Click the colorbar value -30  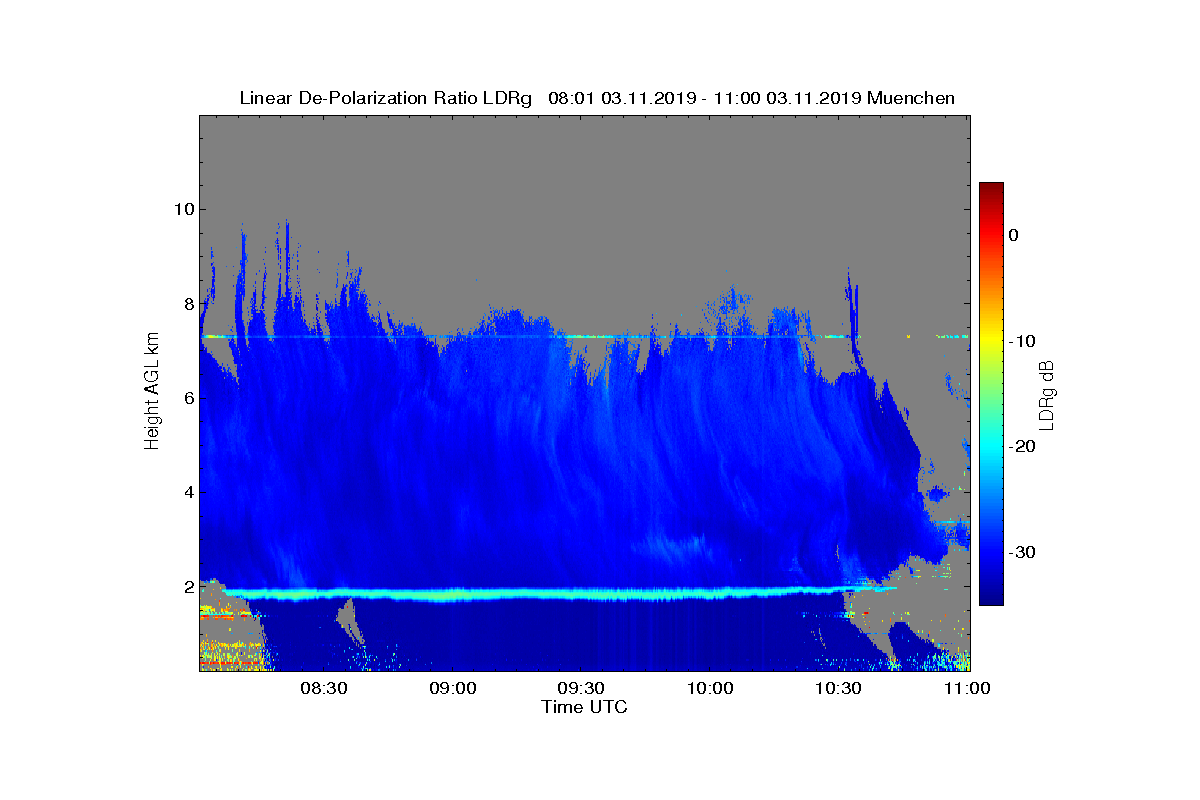[x=1020, y=552]
